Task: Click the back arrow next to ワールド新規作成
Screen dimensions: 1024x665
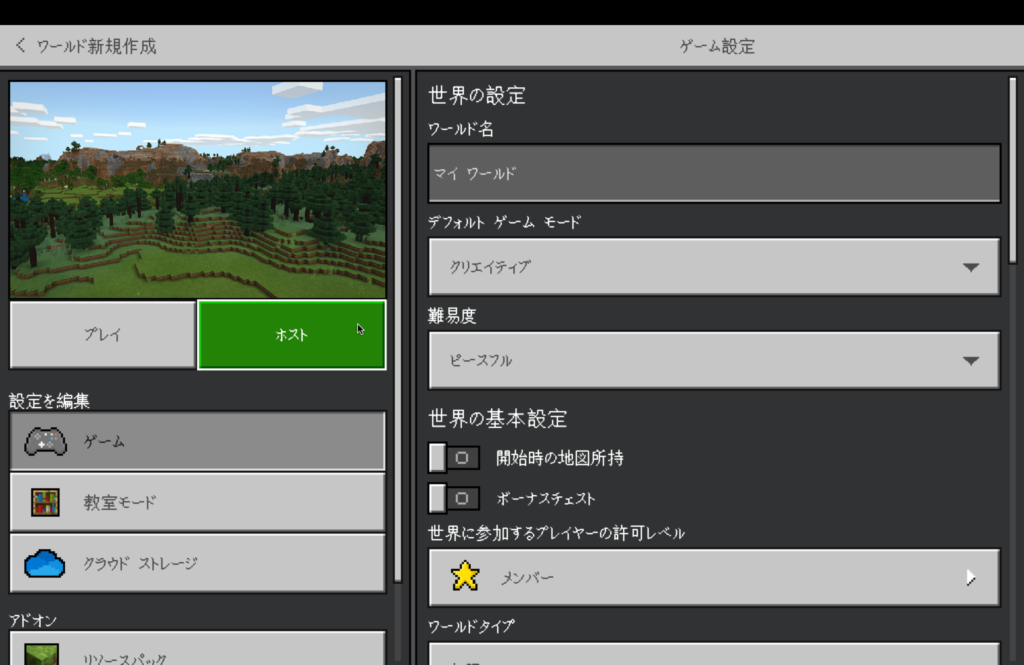Action: click(x=20, y=46)
